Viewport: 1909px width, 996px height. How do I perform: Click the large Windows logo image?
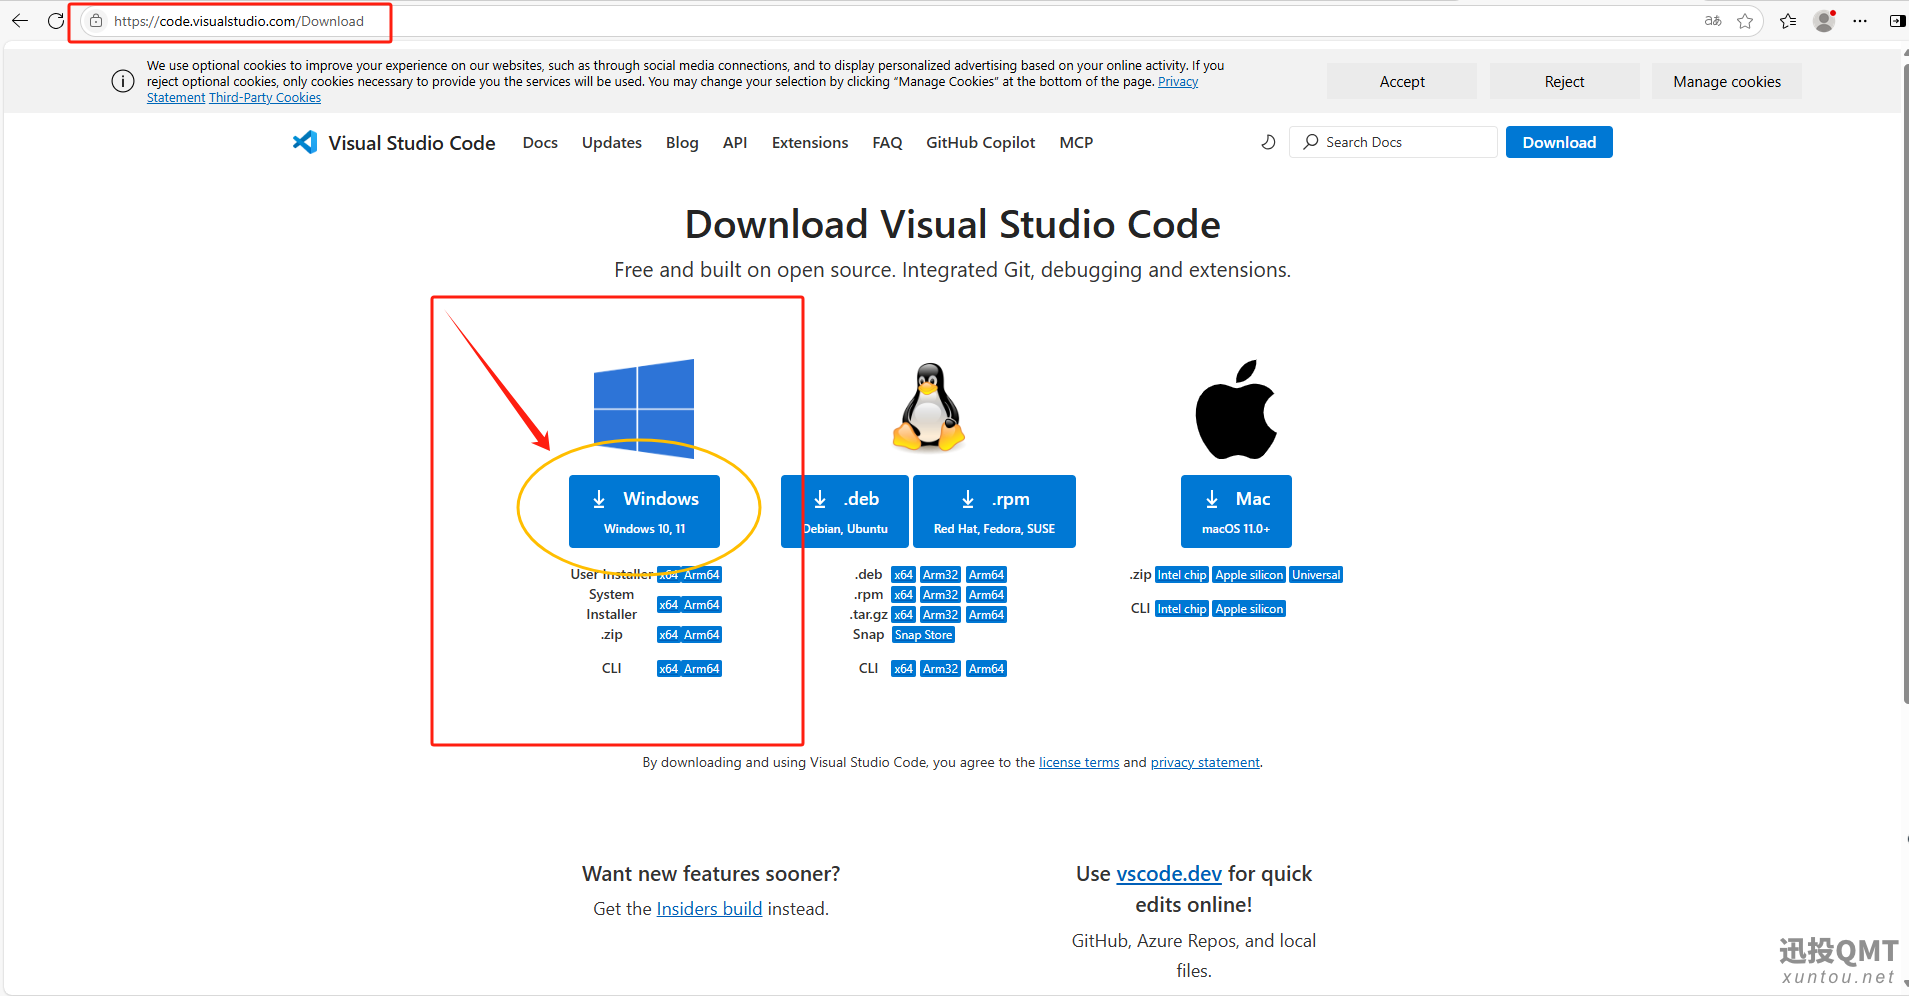tap(644, 408)
